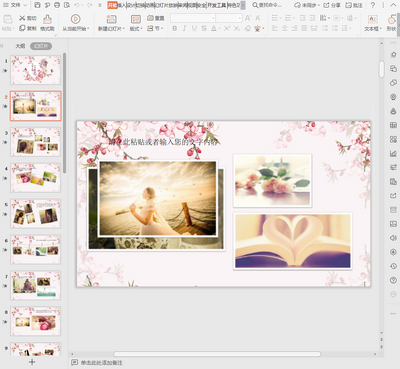
Task: Click the Save icon in quick toolbar
Action: click(x=38, y=5)
